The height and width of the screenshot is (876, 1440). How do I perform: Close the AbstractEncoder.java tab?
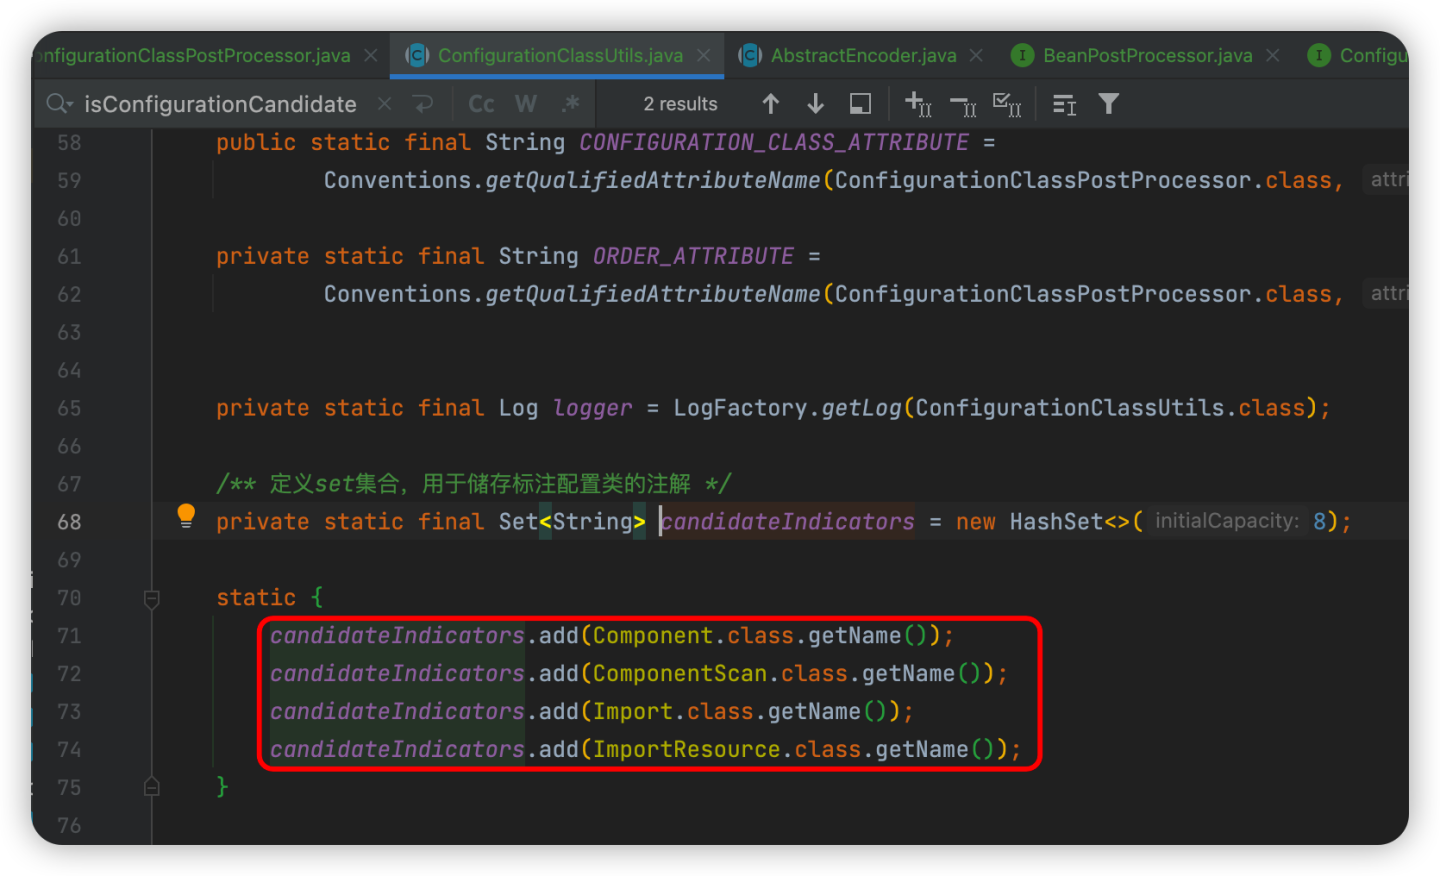coord(977,56)
